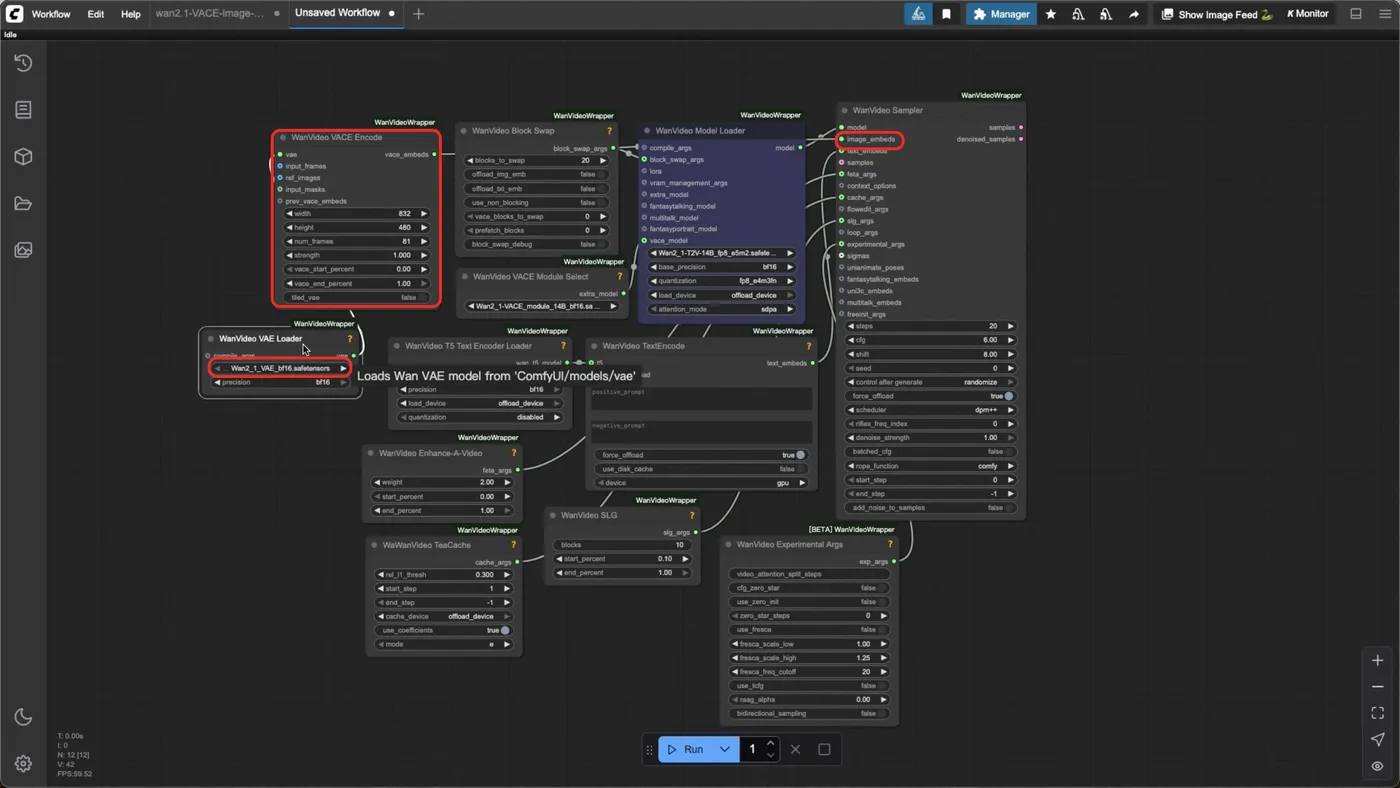Click the positive_prompt text field
1400x788 pixels.
[700, 398]
